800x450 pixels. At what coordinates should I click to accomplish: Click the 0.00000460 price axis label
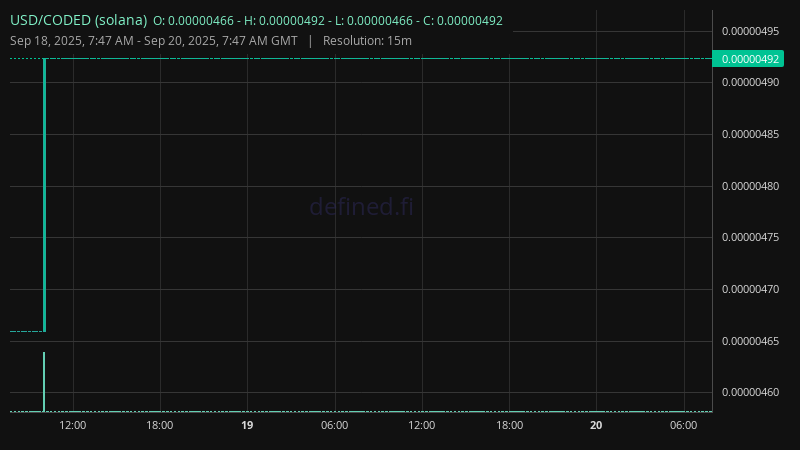tap(751, 392)
